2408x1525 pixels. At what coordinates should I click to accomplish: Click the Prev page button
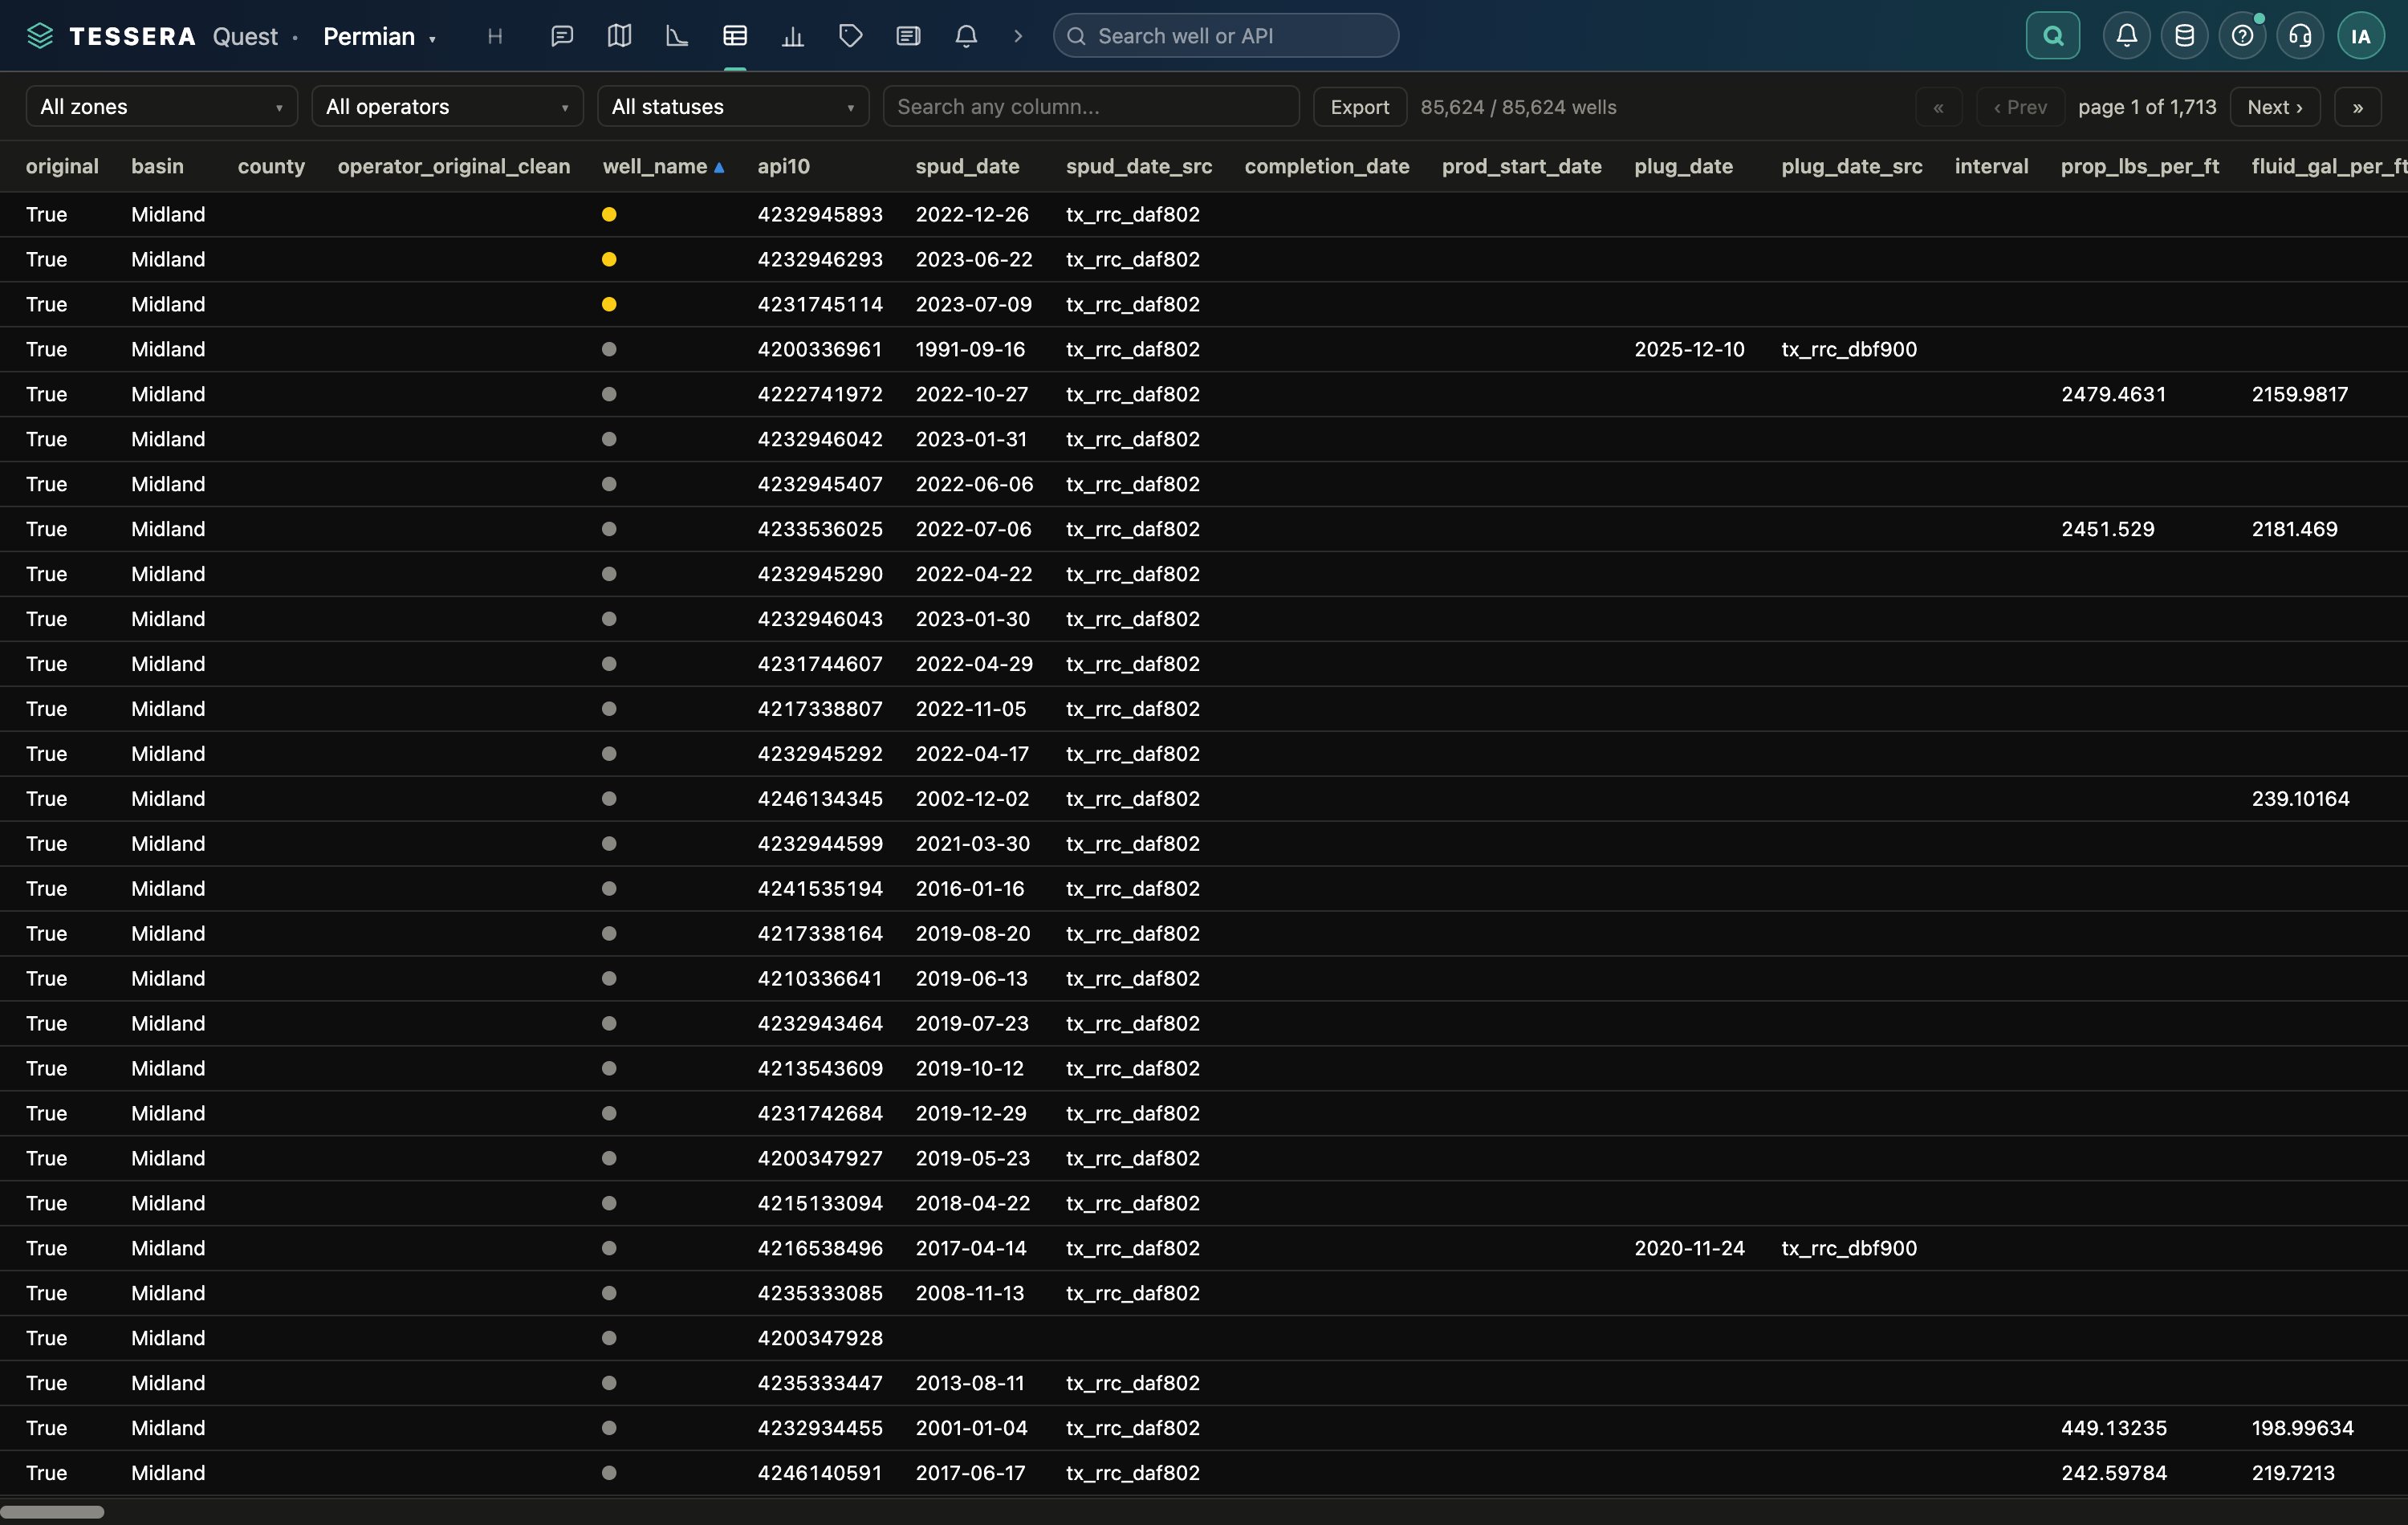[2020, 106]
